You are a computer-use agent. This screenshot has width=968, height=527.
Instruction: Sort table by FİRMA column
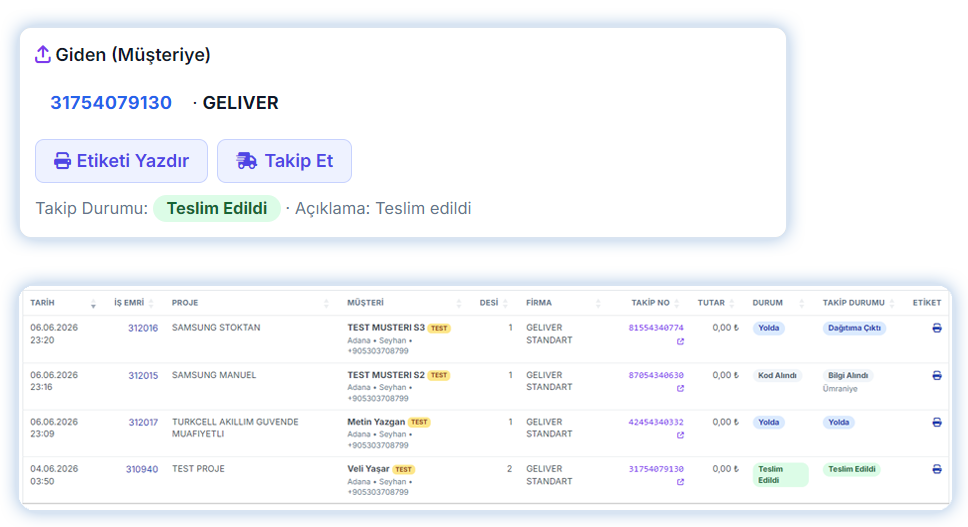[x=598, y=303]
